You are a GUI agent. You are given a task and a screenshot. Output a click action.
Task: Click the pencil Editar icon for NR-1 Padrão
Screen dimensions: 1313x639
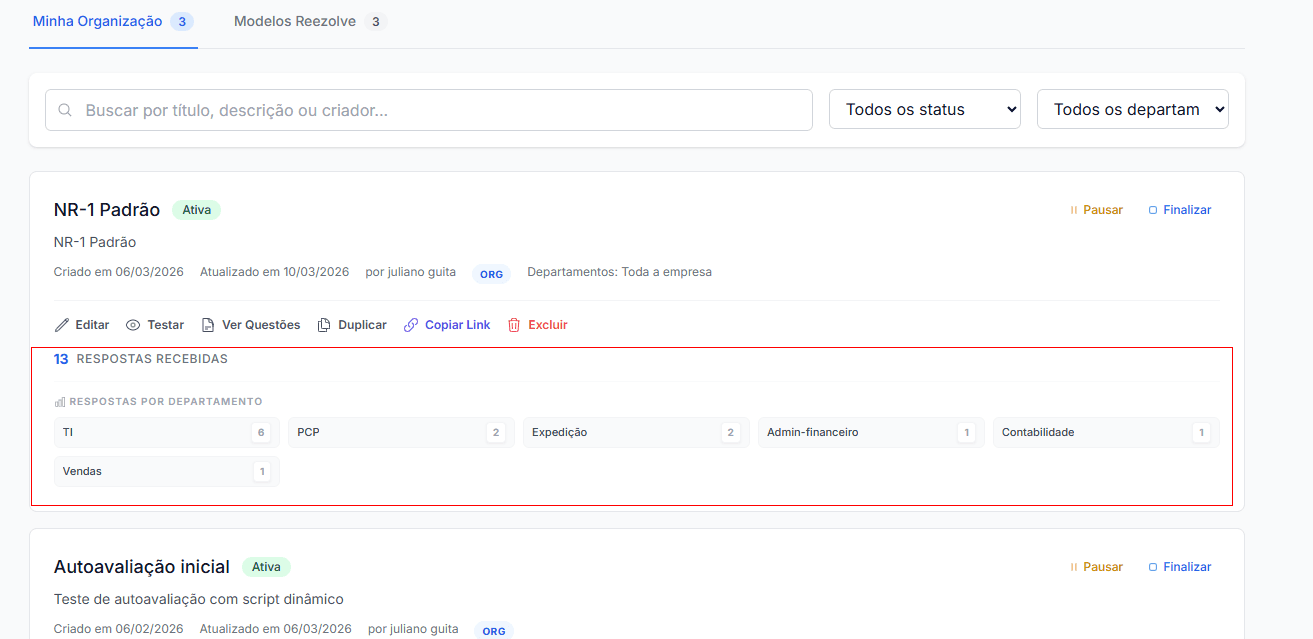click(62, 325)
